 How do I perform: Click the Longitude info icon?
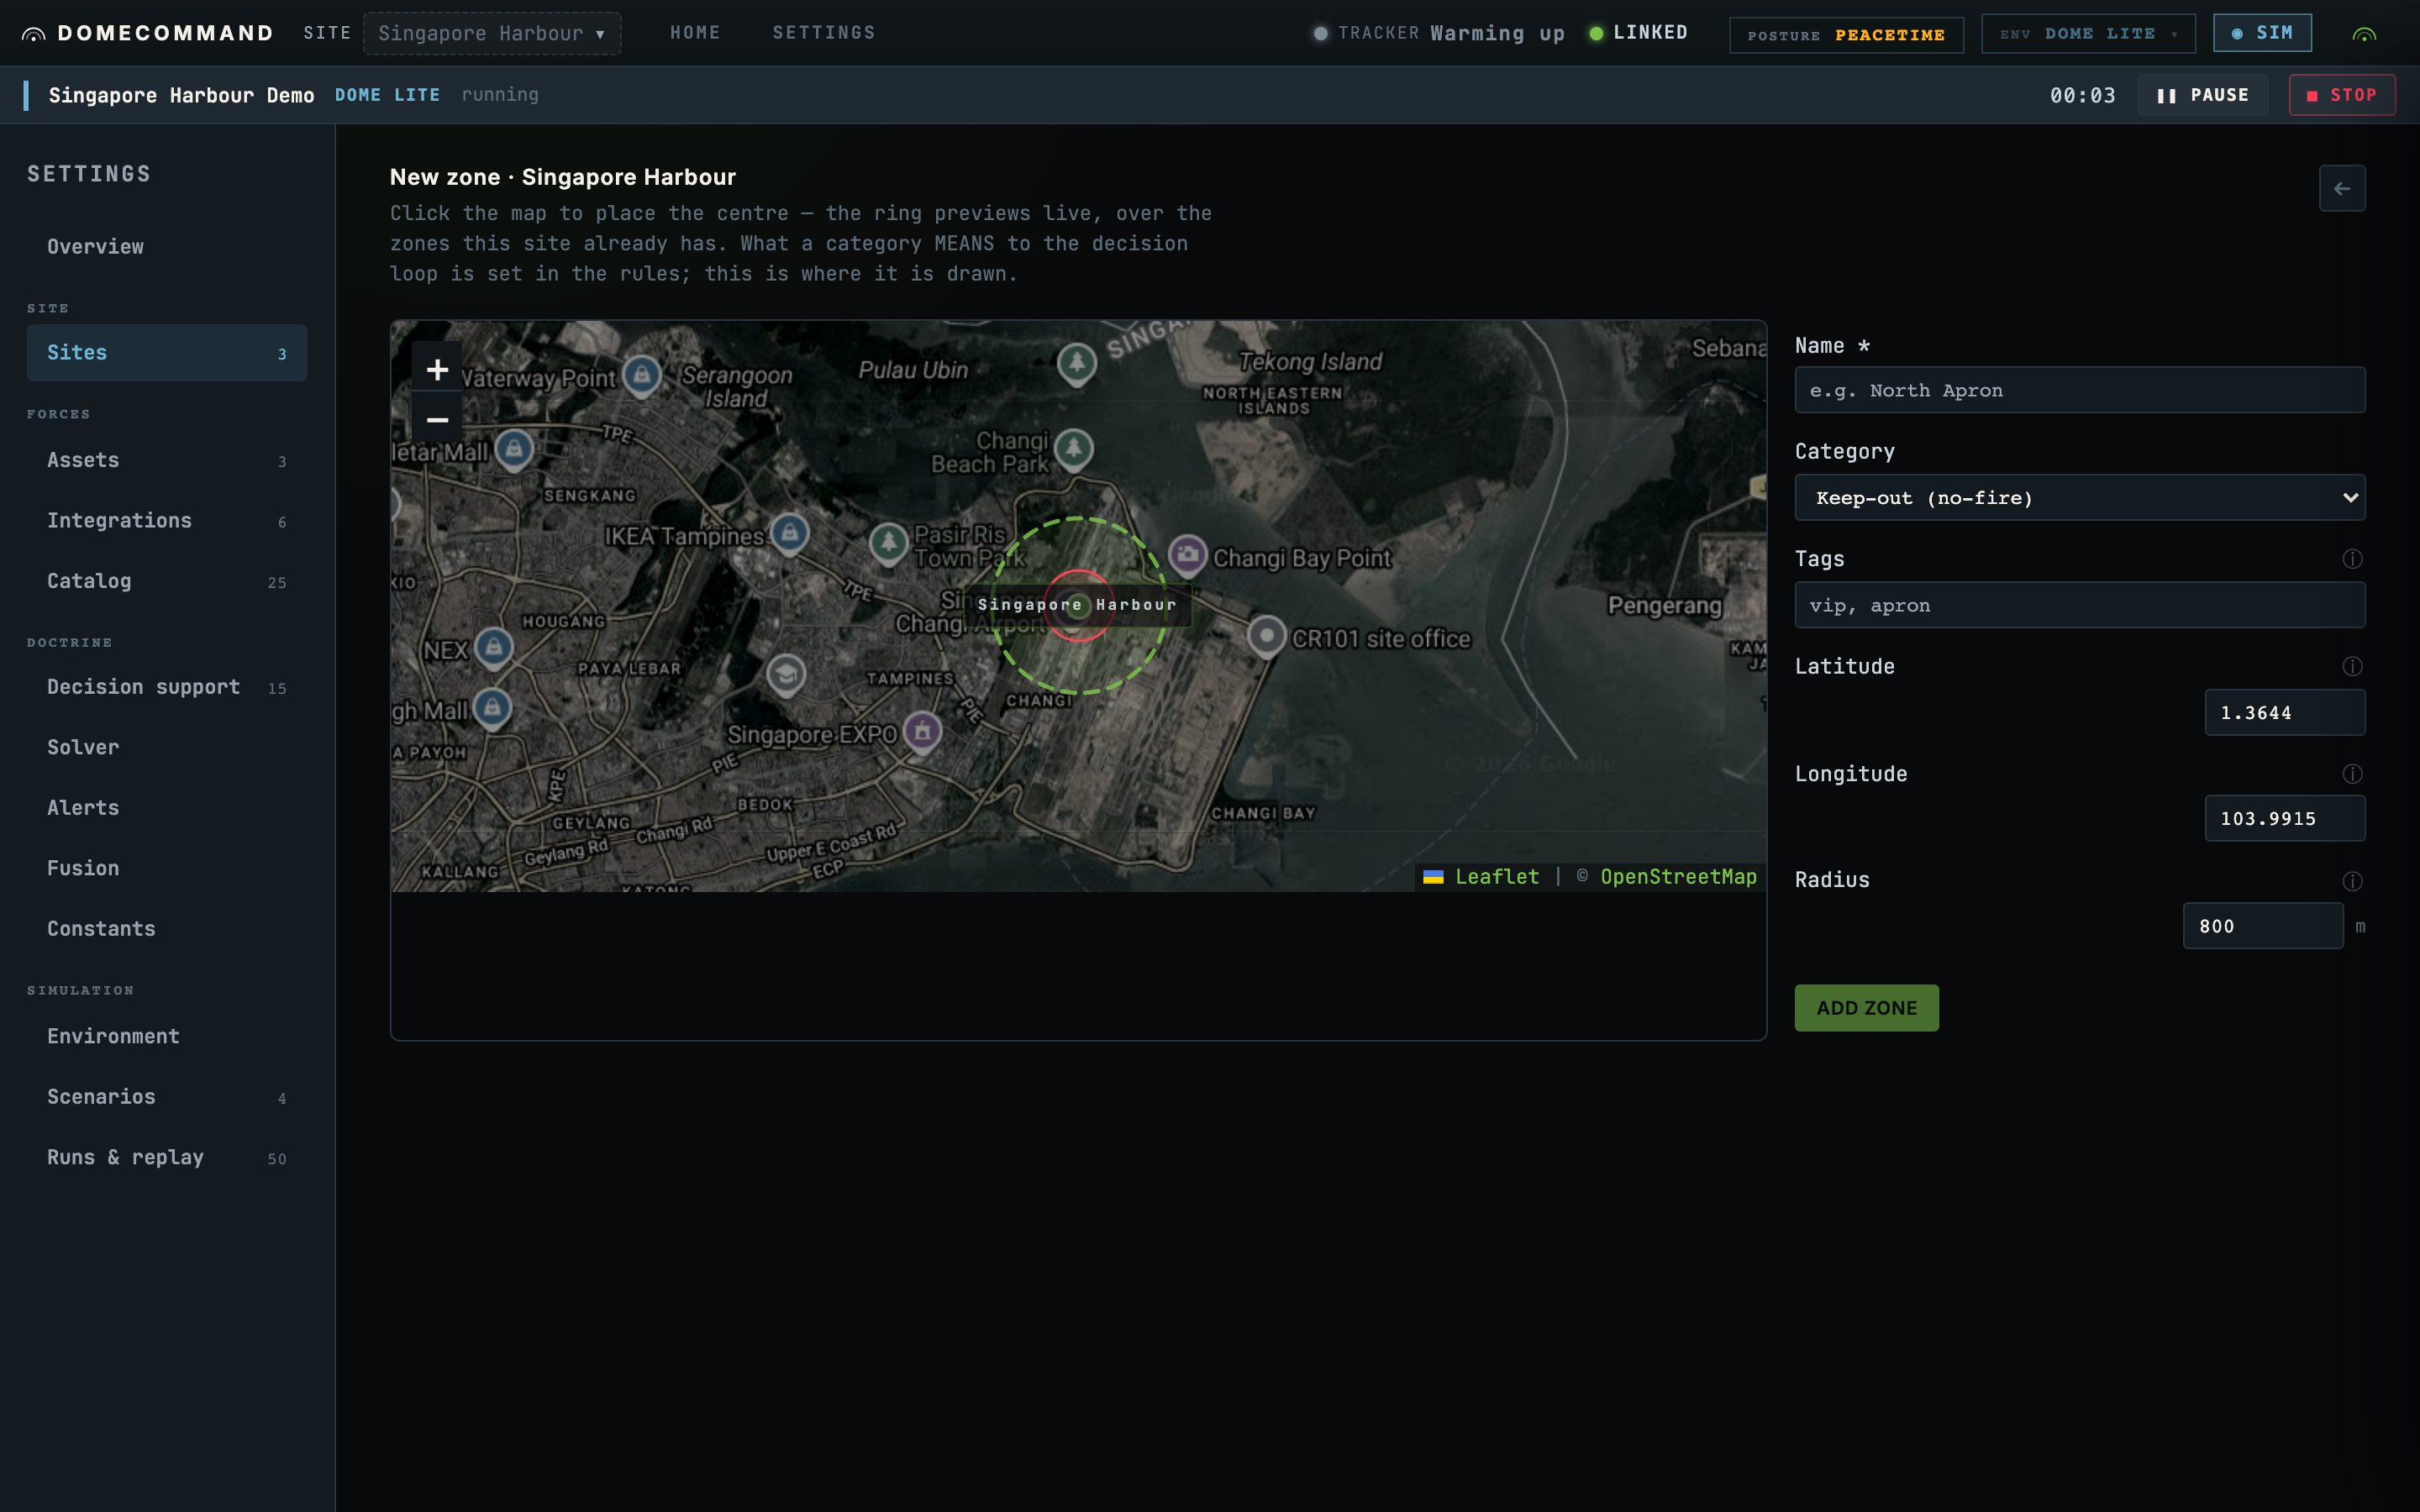pyautogui.click(x=2352, y=774)
